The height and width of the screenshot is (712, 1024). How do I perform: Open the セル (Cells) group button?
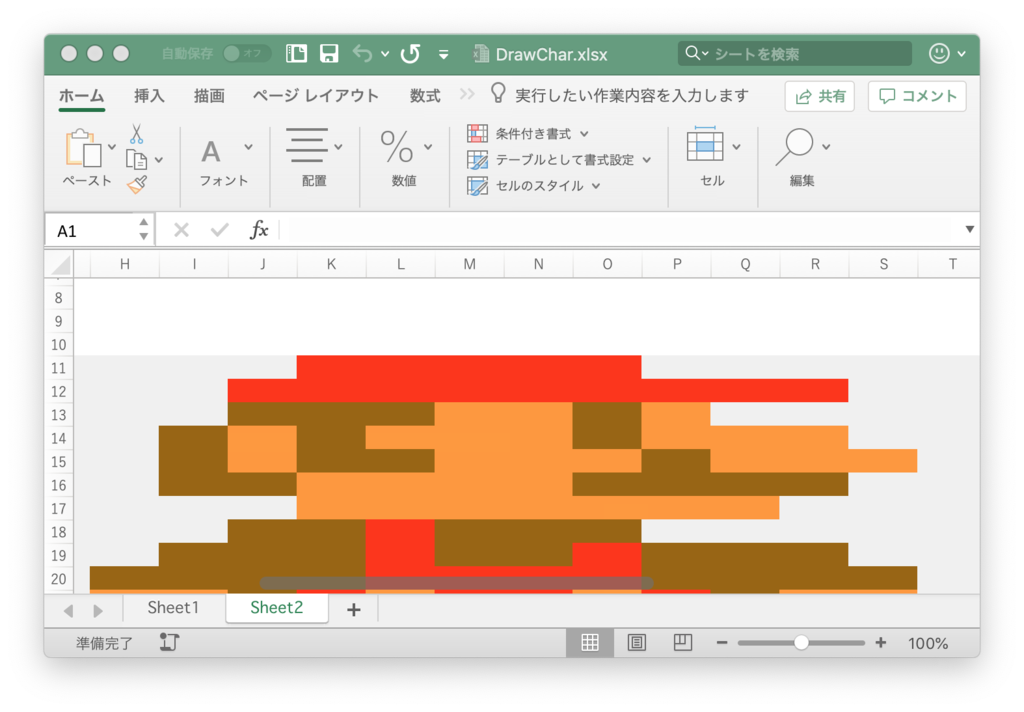pos(712,157)
